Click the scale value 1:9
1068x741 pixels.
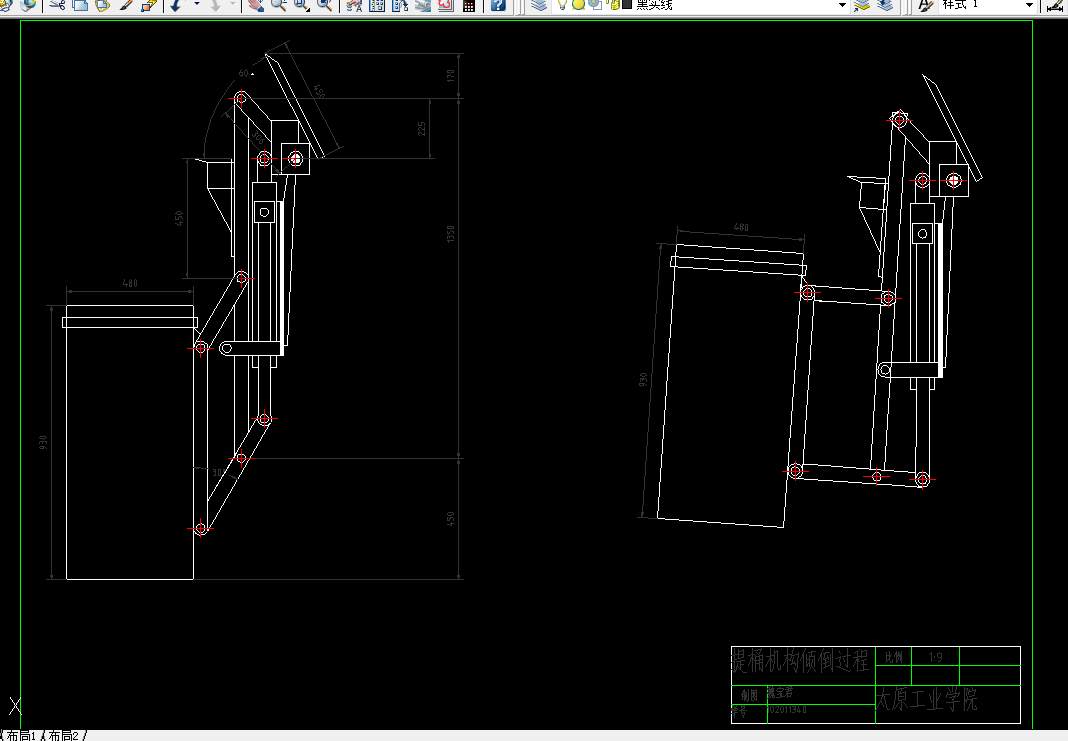pyautogui.click(x=935, y=657)
